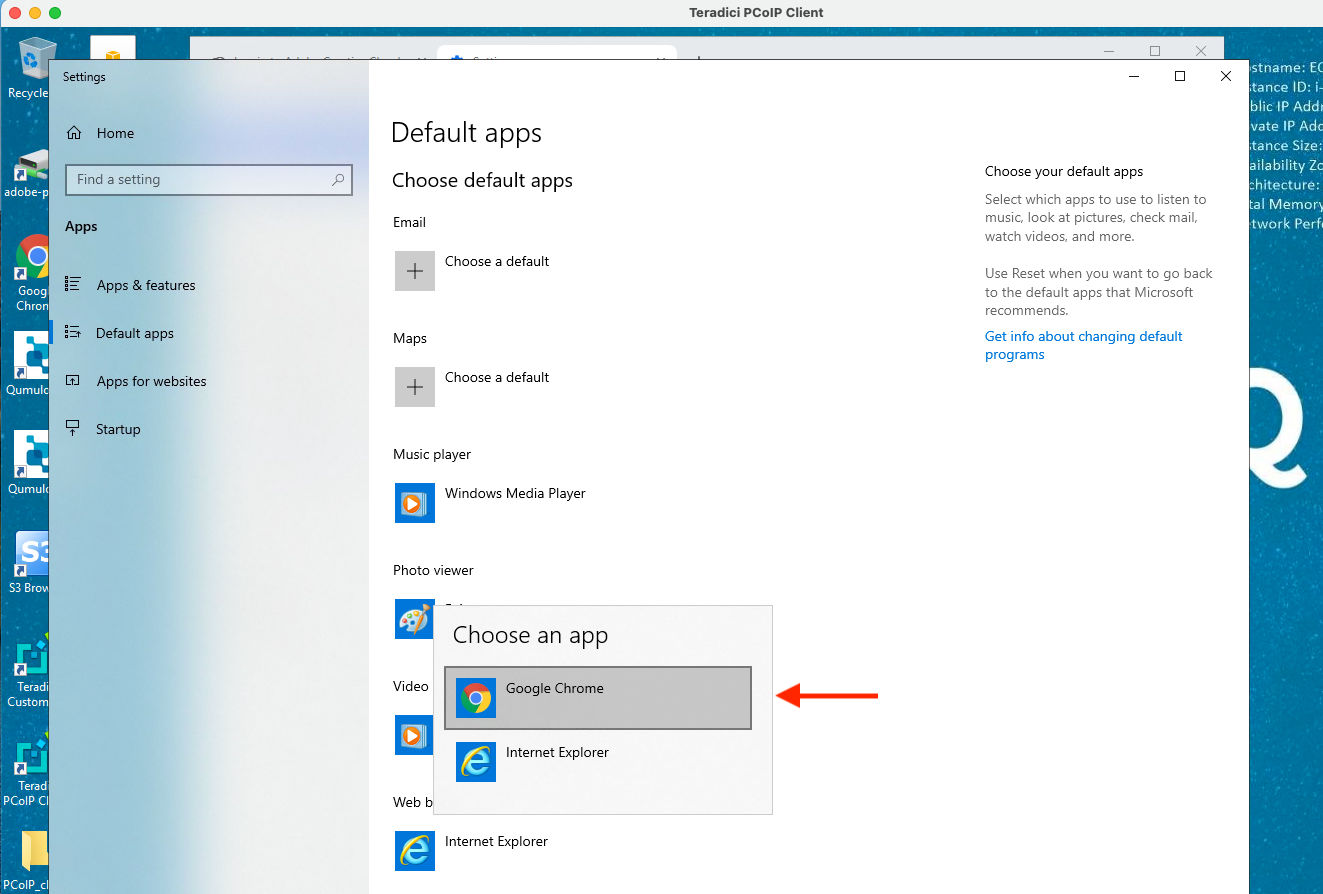1323x894 pixels.
Task: Go to Startup settings
Action: (118, 429)
